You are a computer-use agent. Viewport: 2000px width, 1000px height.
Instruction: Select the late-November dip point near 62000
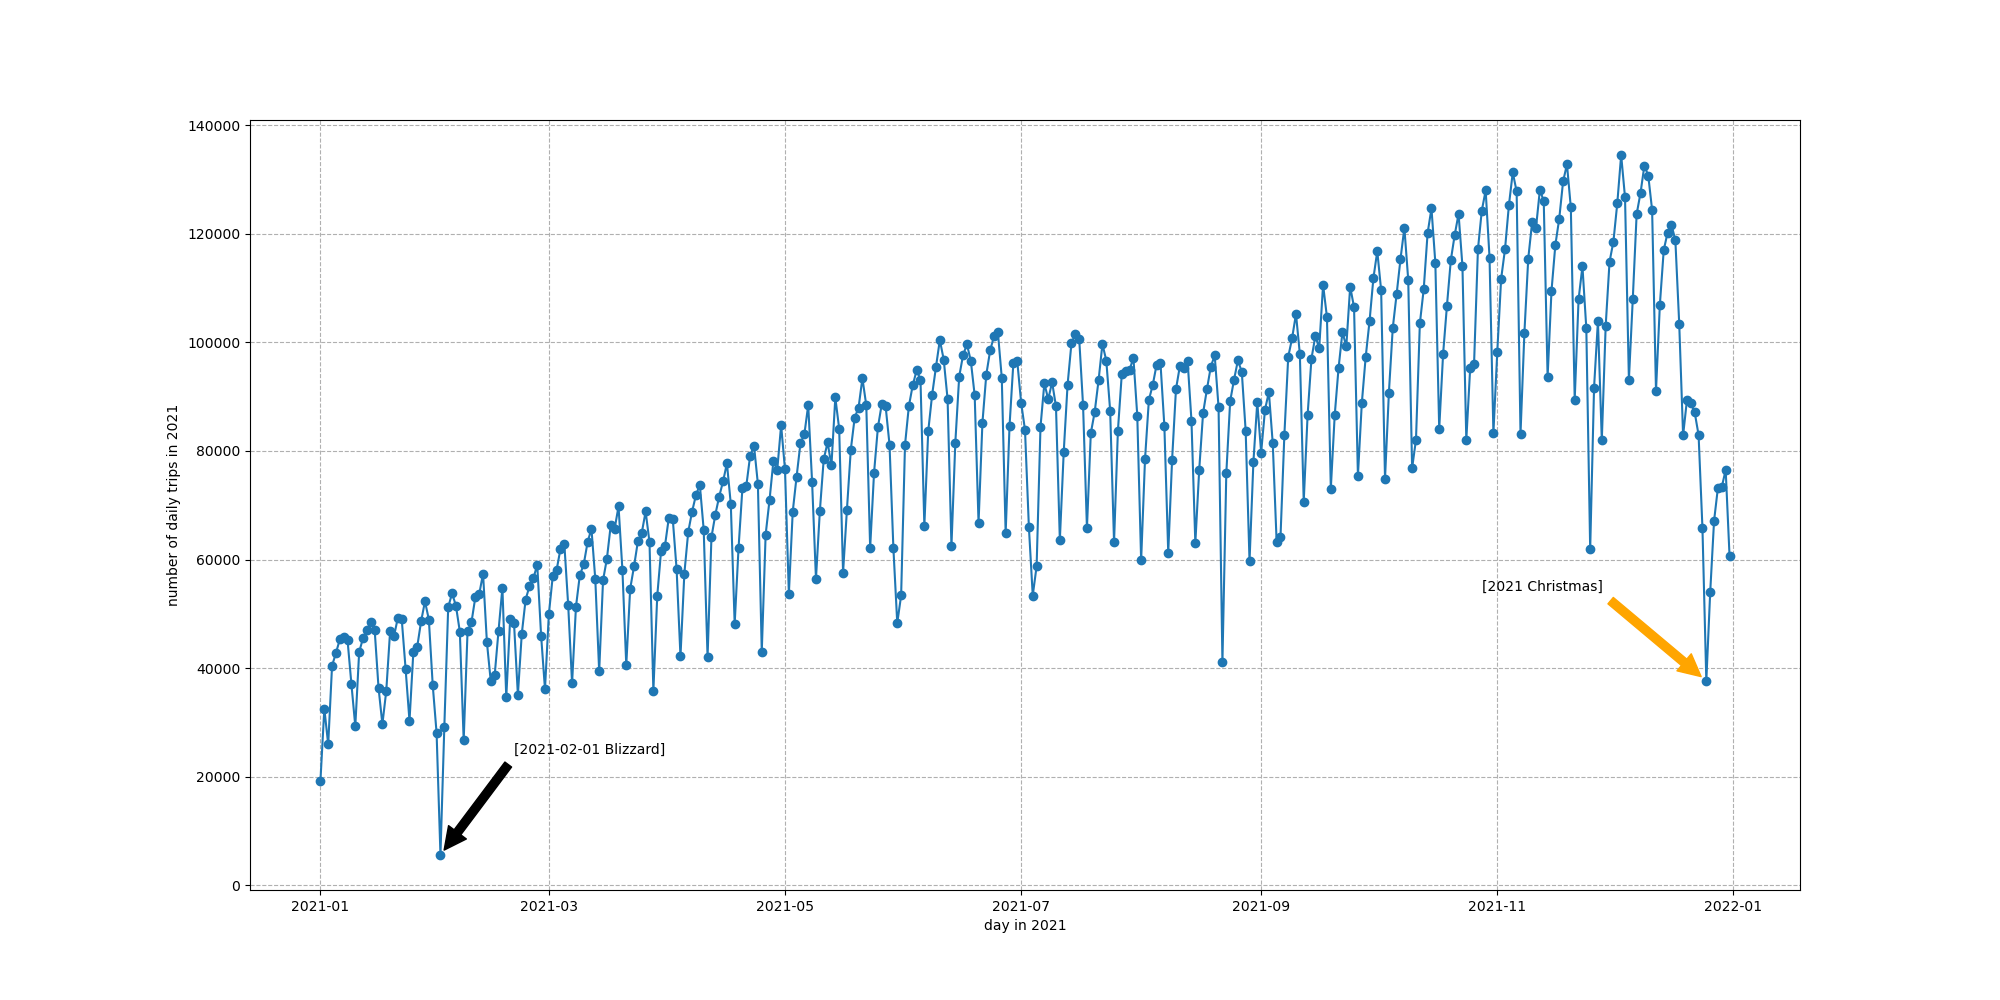click(1590, 549)
